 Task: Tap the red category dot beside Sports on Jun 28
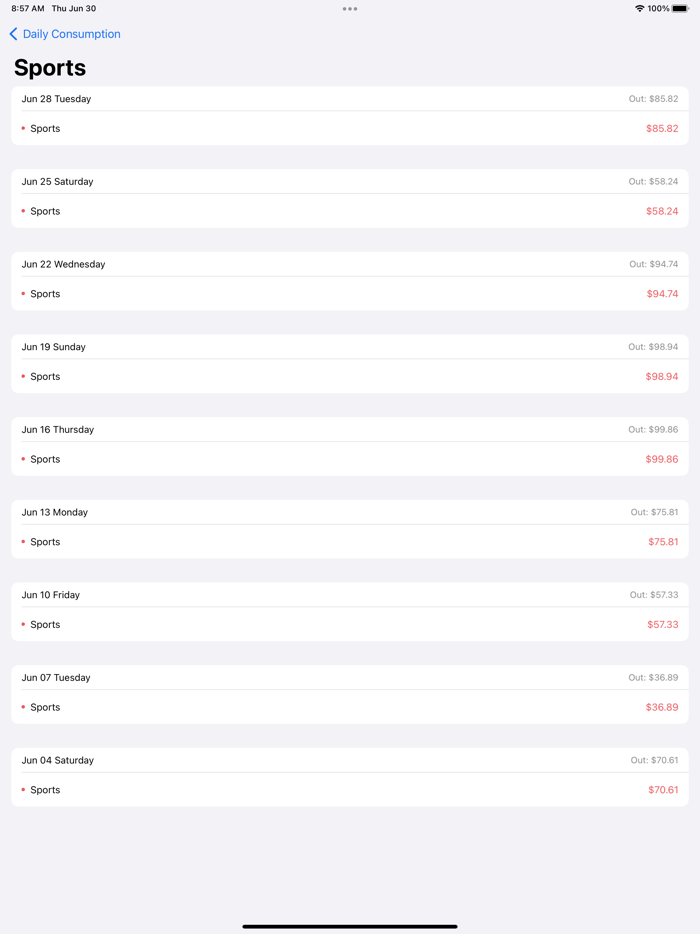[x=24, y=128]
